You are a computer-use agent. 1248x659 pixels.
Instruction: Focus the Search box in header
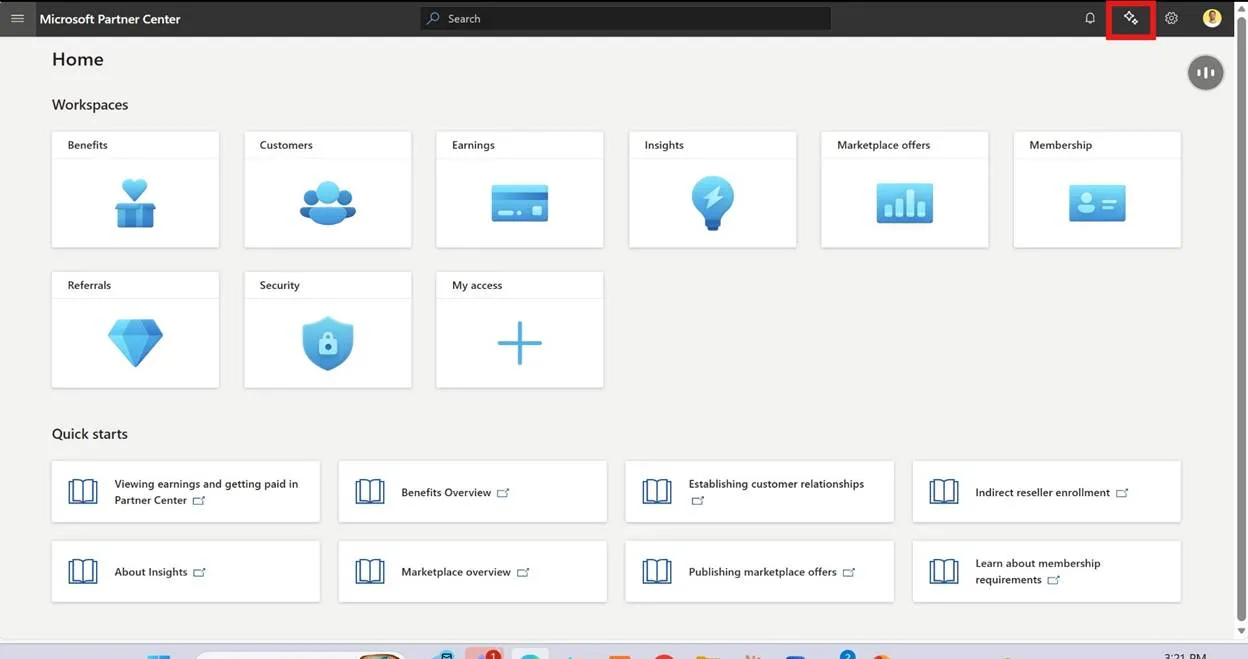coord(626,18)
